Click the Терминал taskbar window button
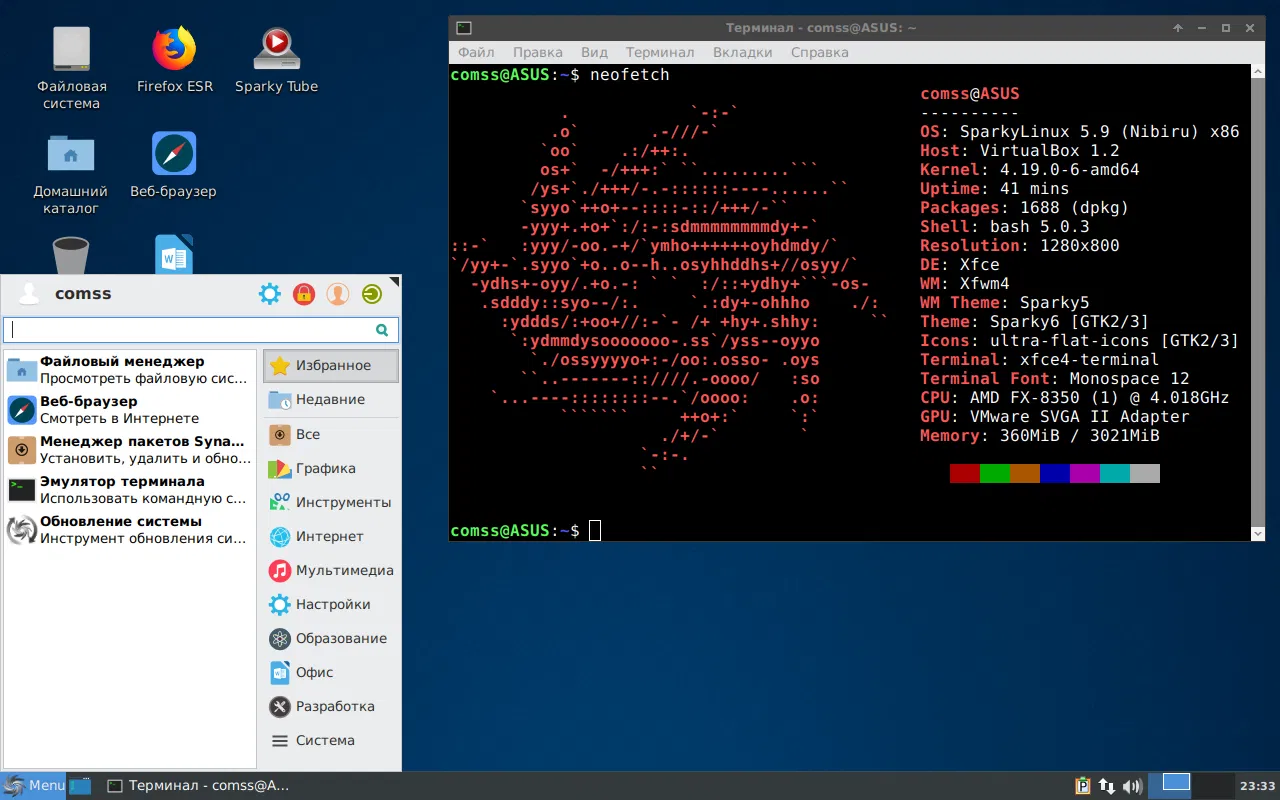This screenshot has height=800, width=1280. [198, 786]
